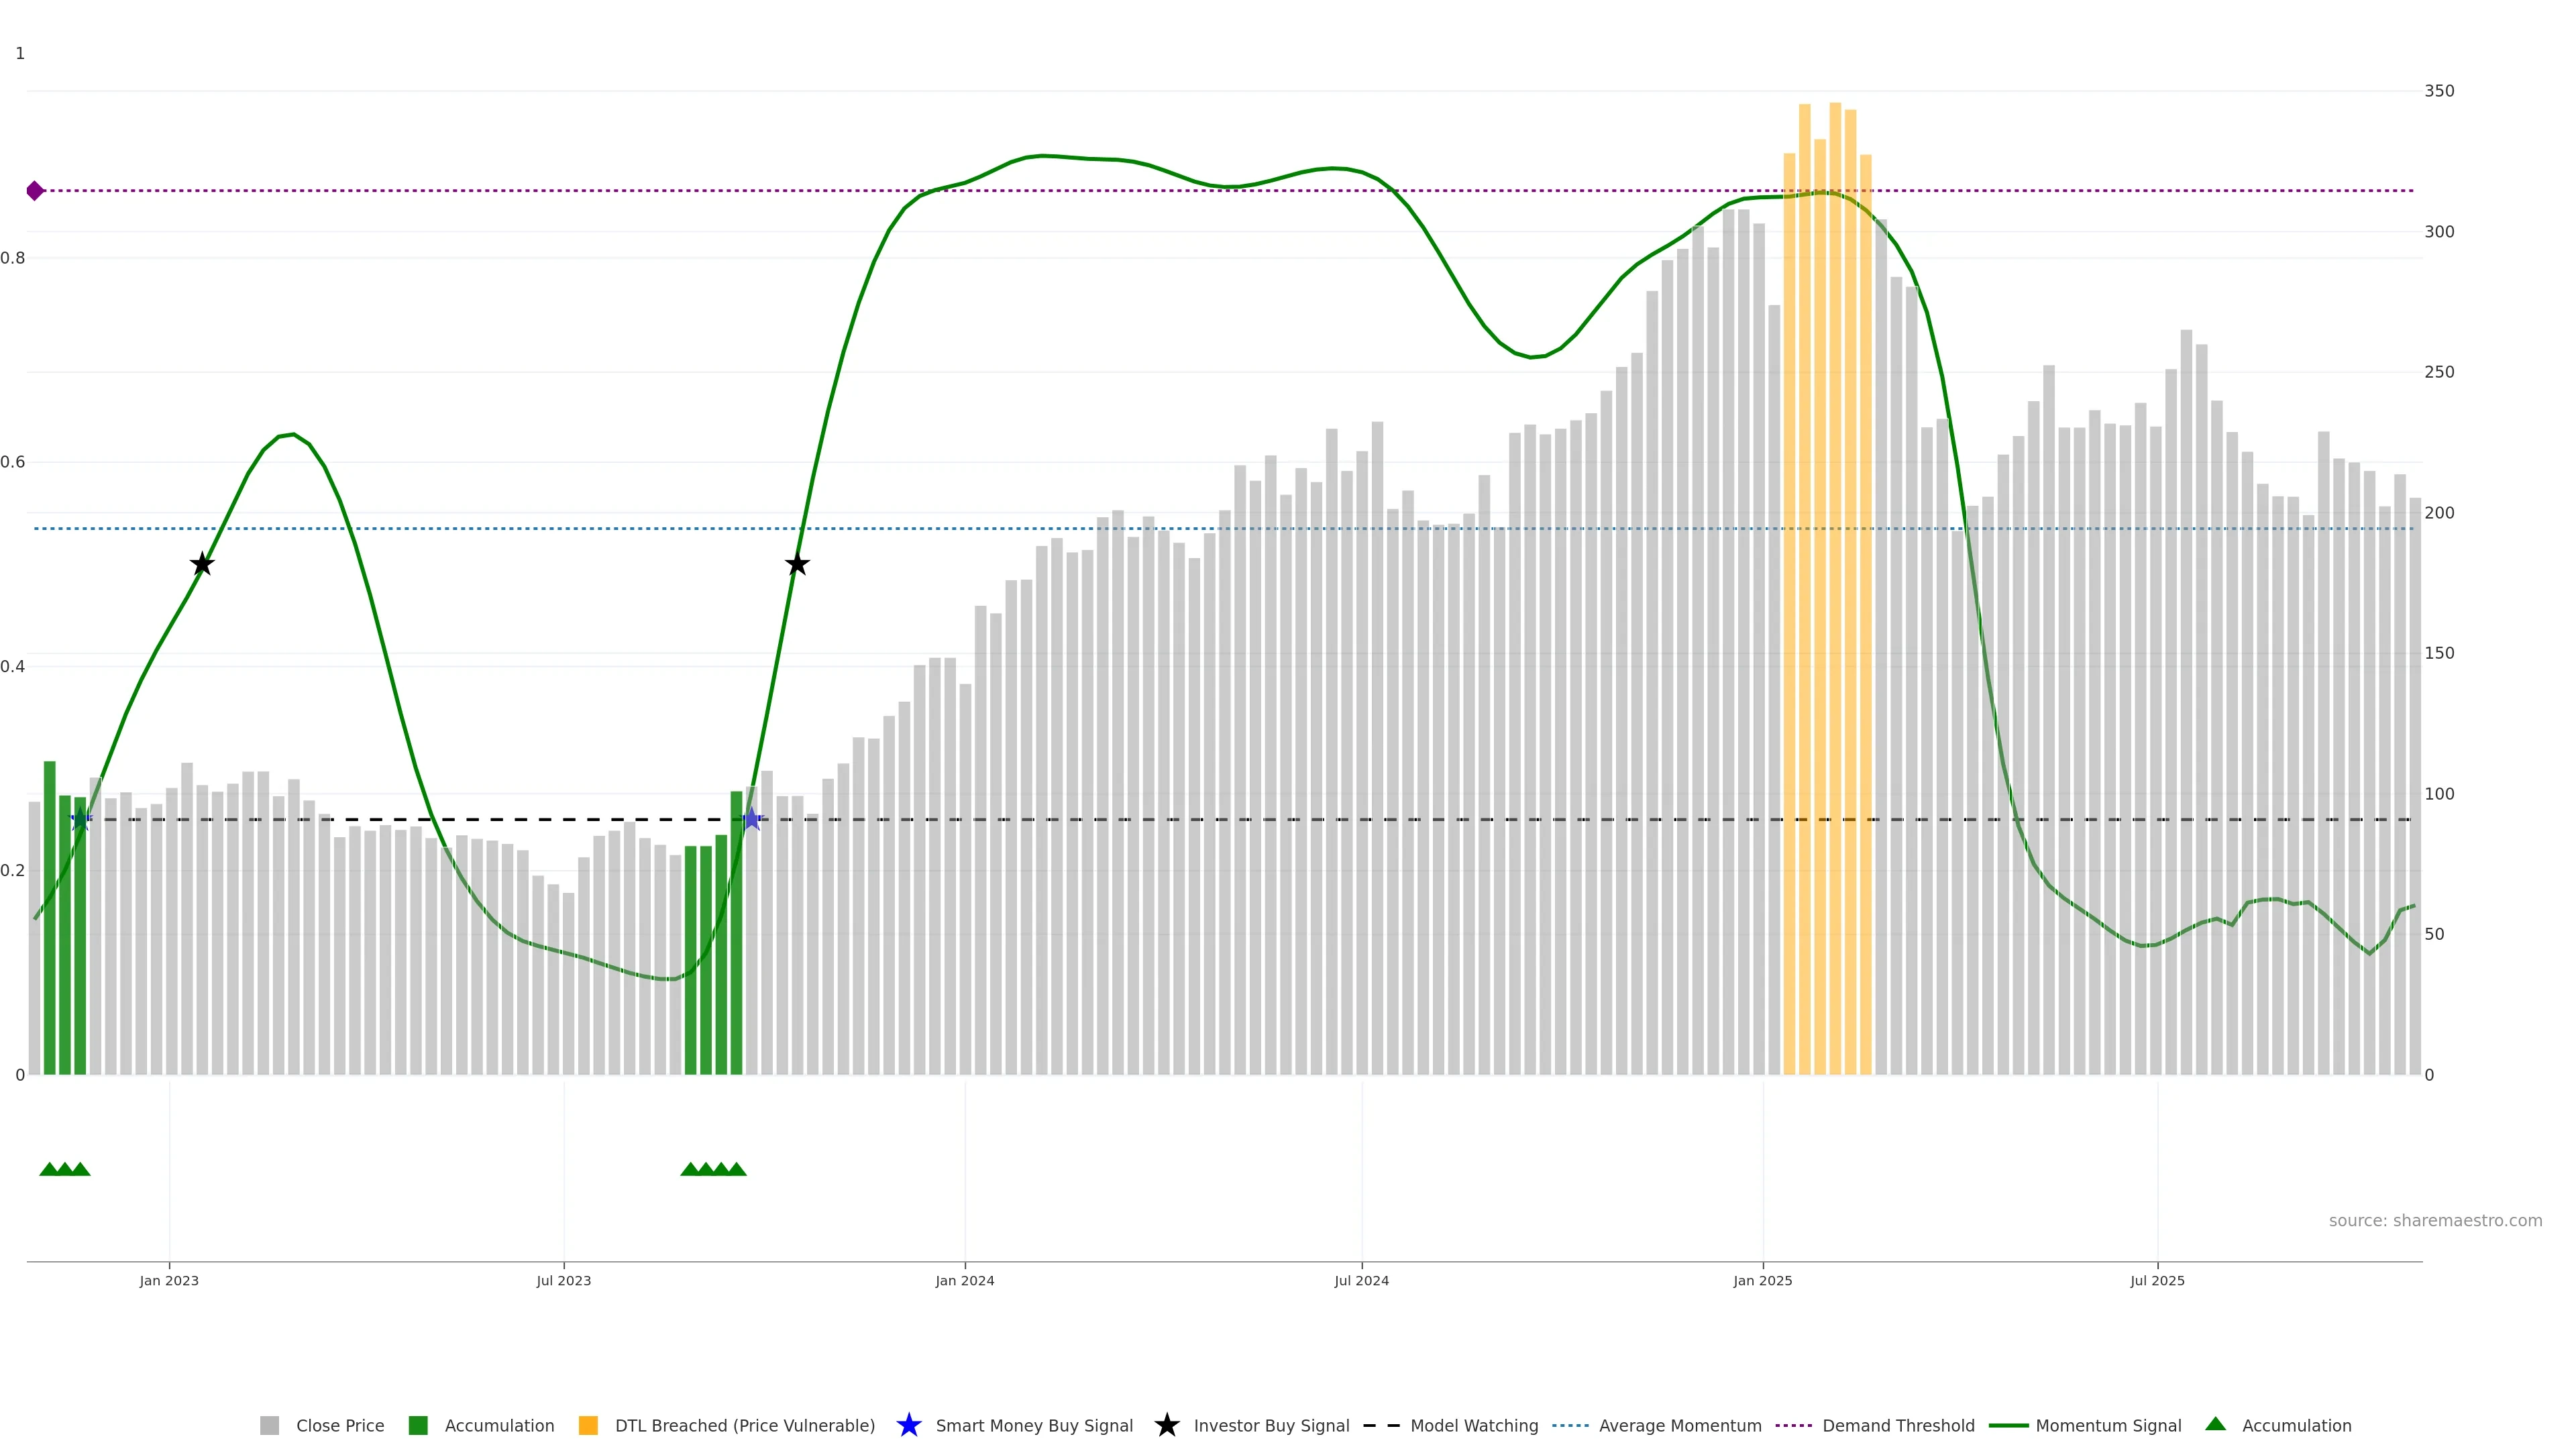
Task: Click the Jan 2024 axis label
Action: tap(964, 1281)
